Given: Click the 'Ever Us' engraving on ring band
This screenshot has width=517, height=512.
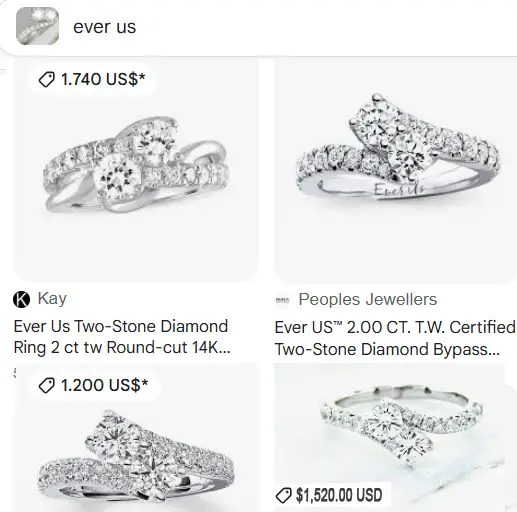Looking at the screenshot, I should [399, 190].
